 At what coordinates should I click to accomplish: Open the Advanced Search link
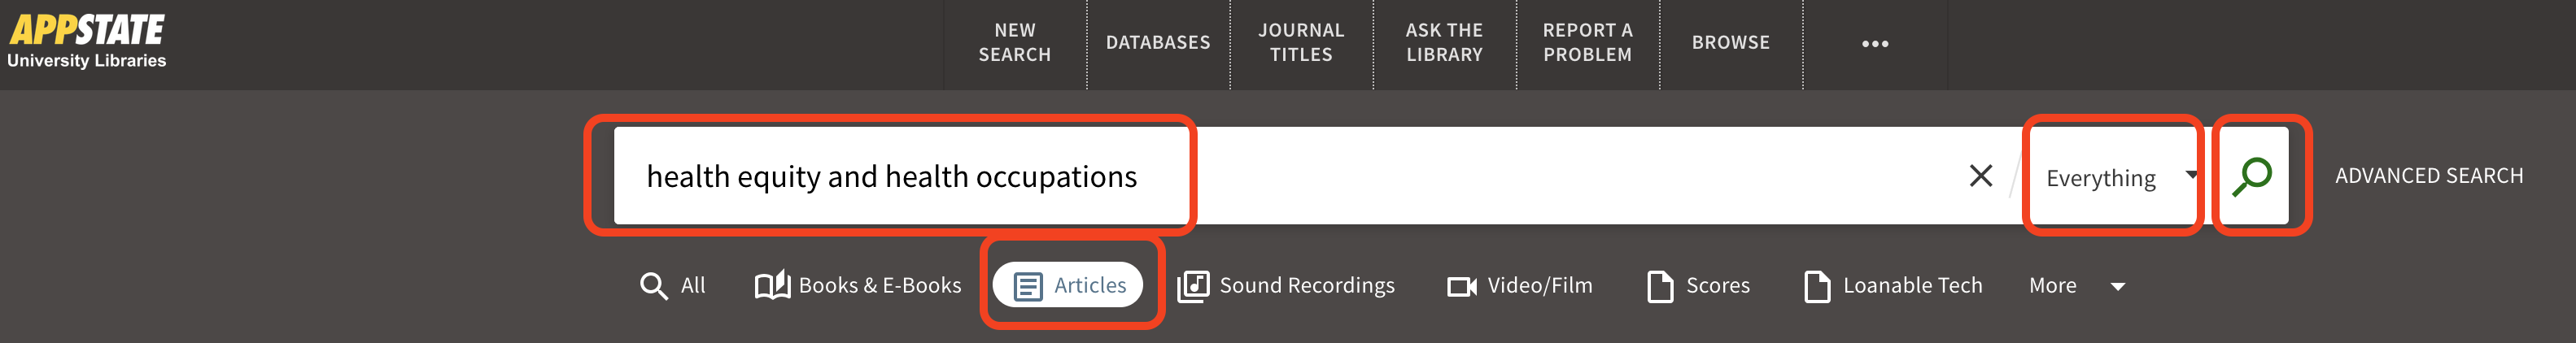click(2428, 176)
